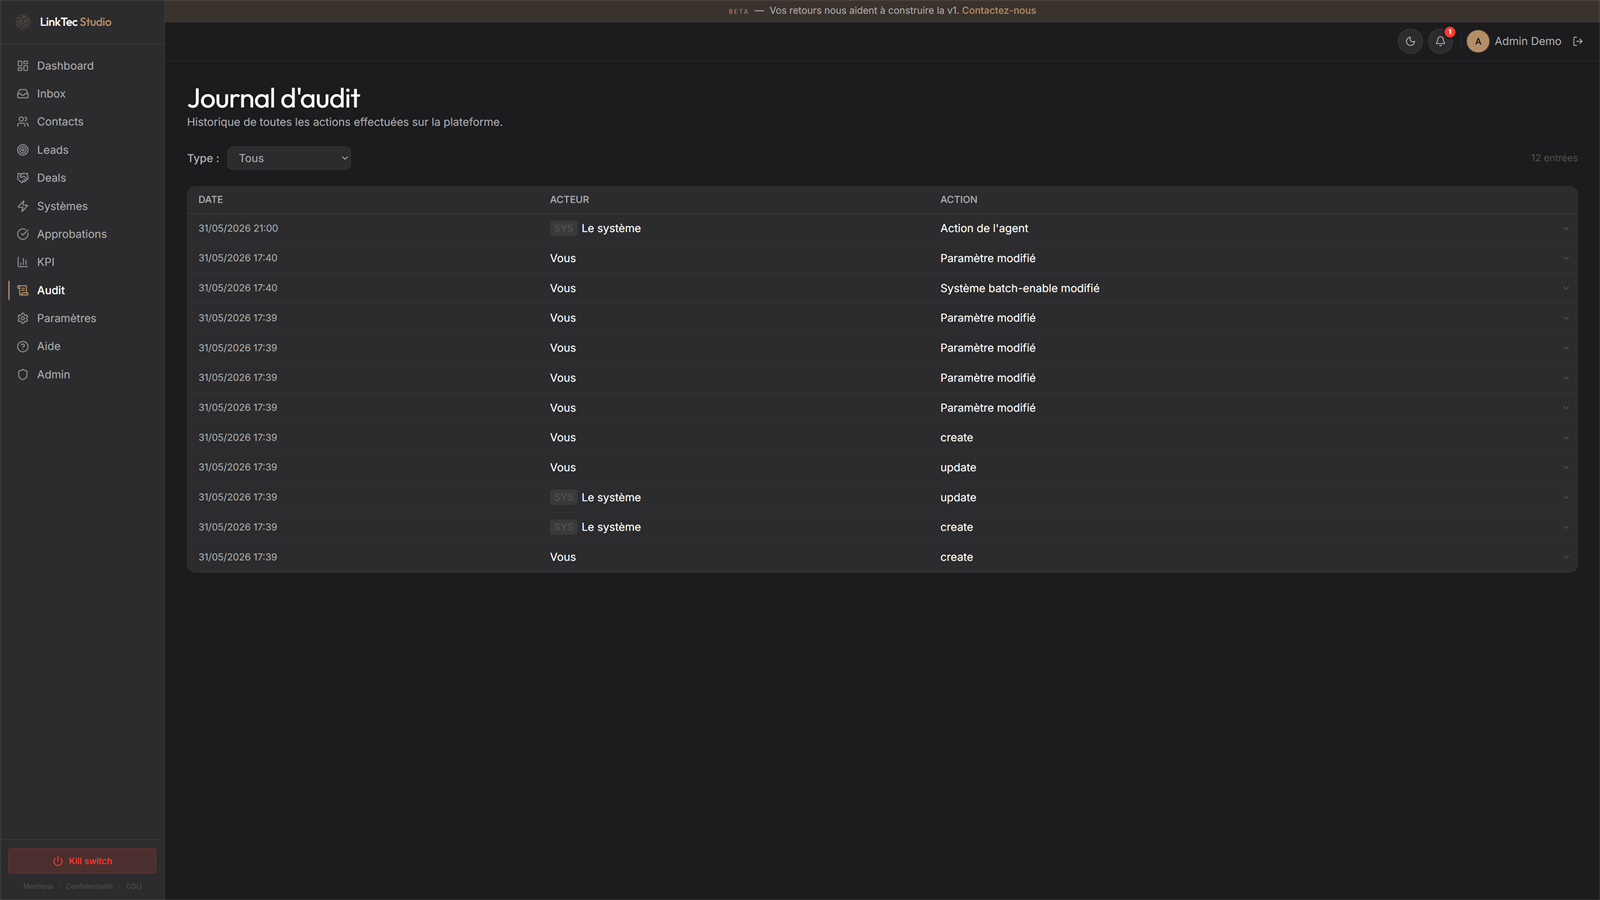Click the KPI bar chart icon

pyautogui.click(x=23, y=262)
